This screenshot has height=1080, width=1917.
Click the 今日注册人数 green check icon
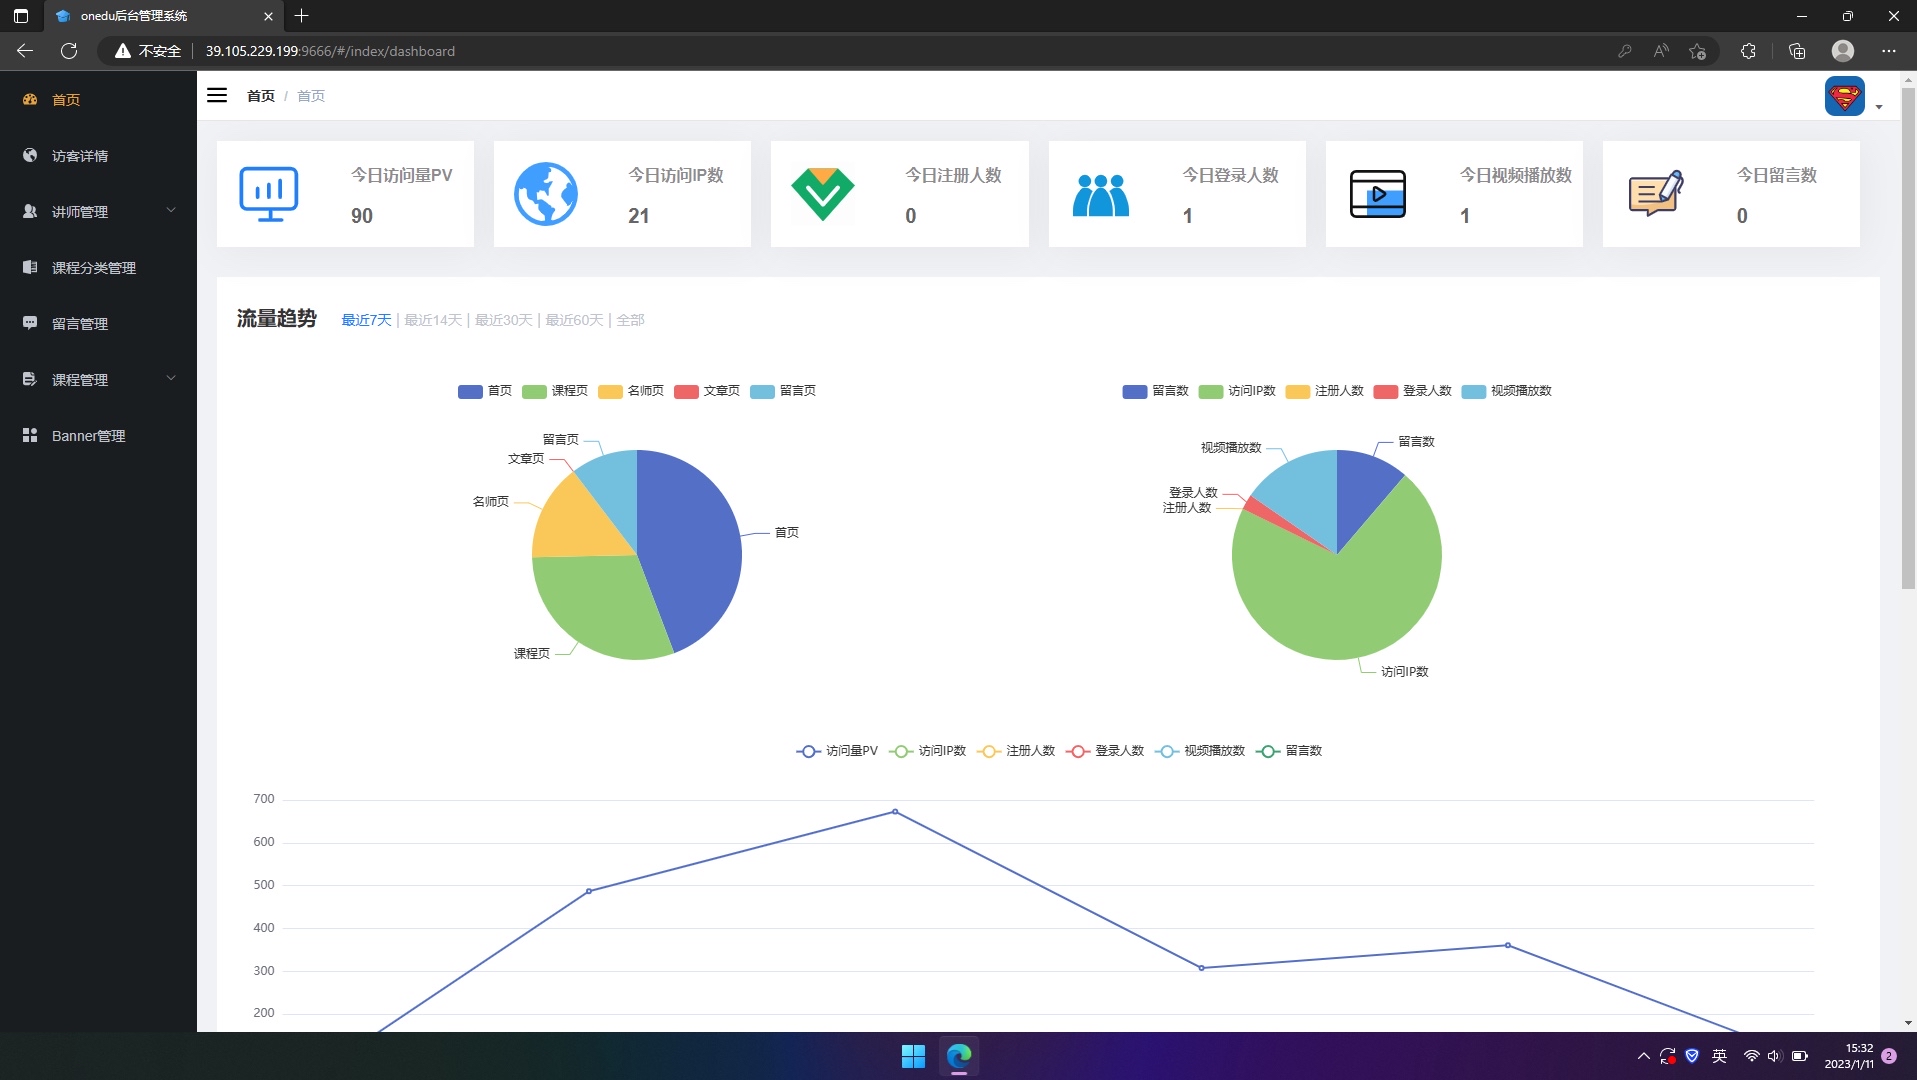tap(823, 194)
